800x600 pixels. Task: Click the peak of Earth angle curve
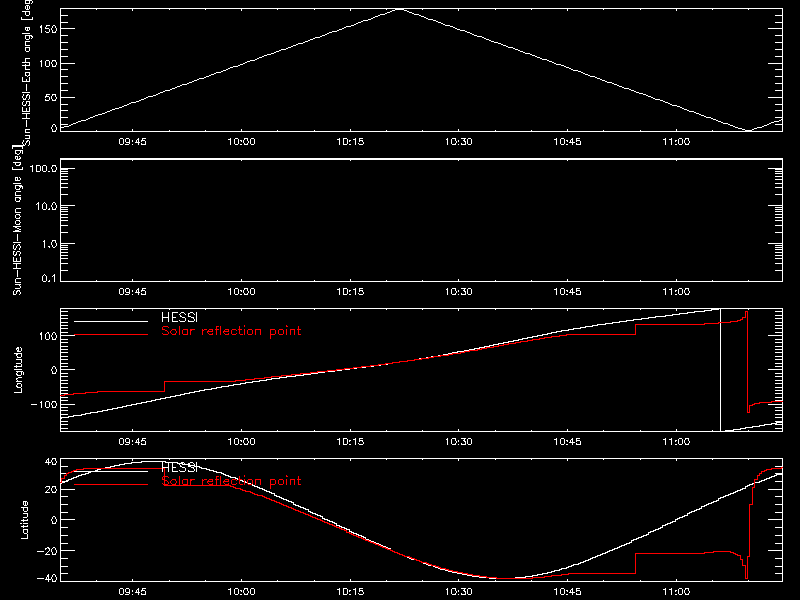(x=399, y=9)
